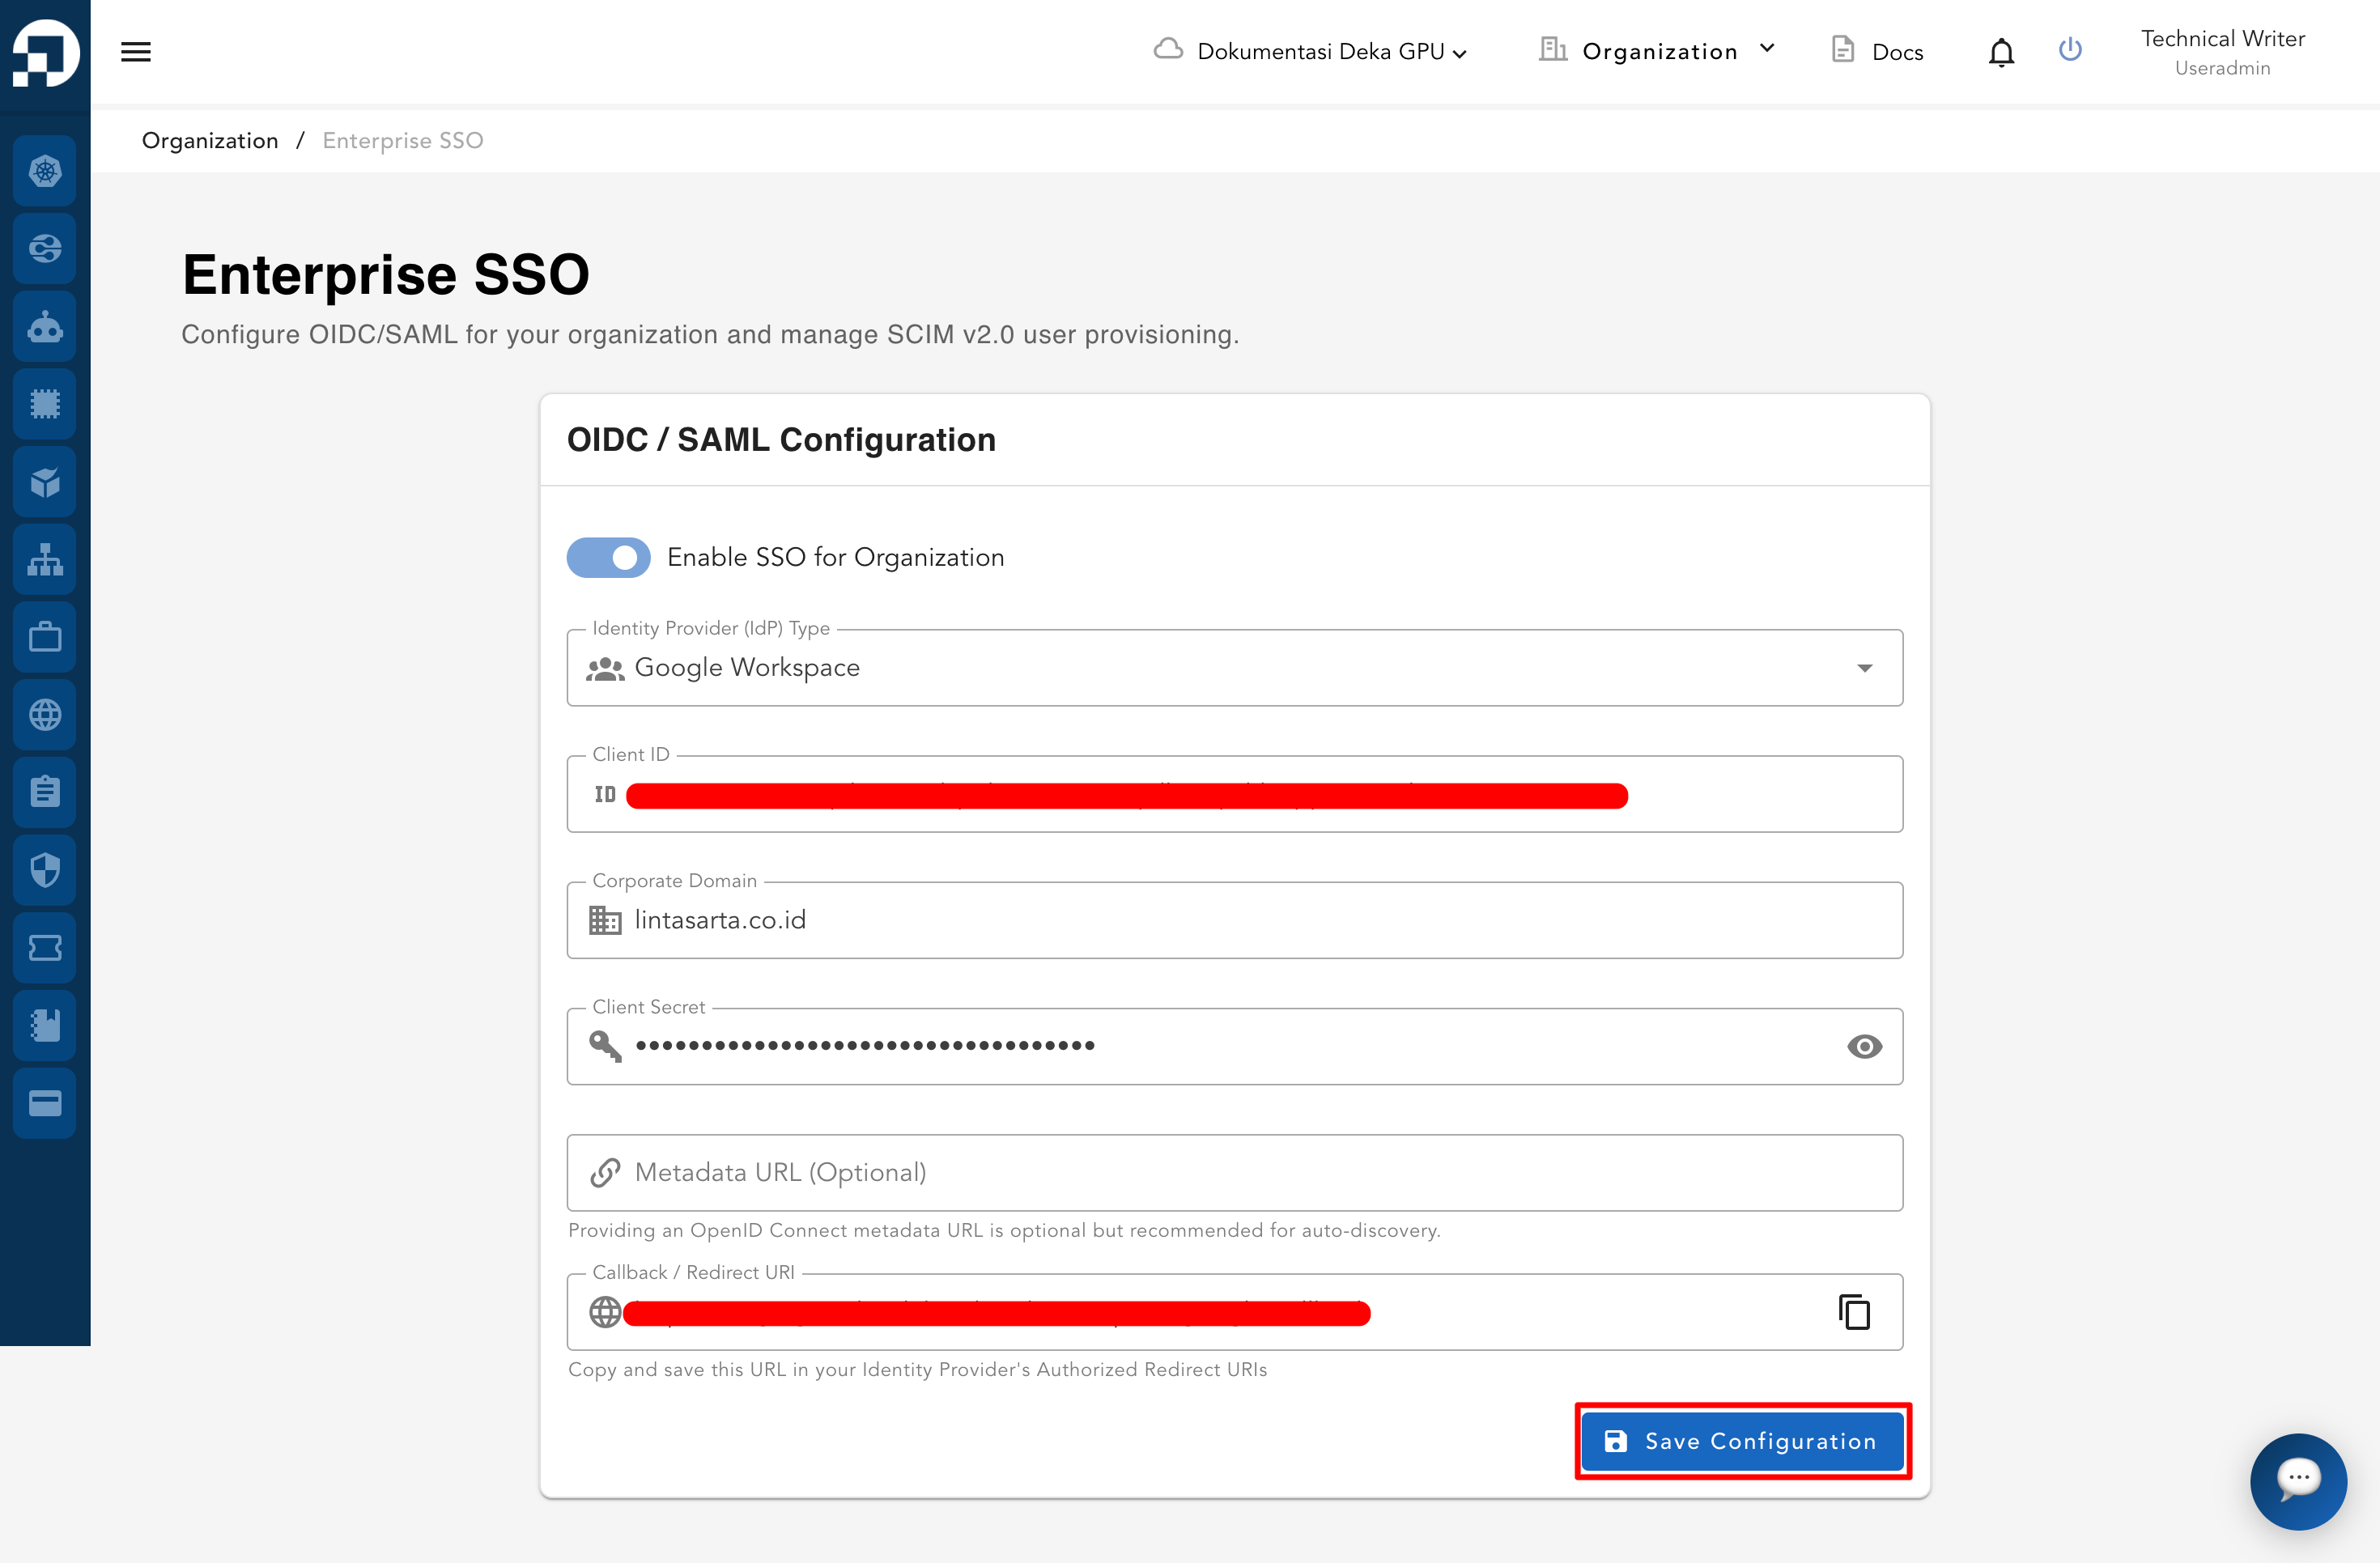Open the billing card sidebar icon
The width and height of the screenshot is (2380, 1563).
tap(45, 1102)
